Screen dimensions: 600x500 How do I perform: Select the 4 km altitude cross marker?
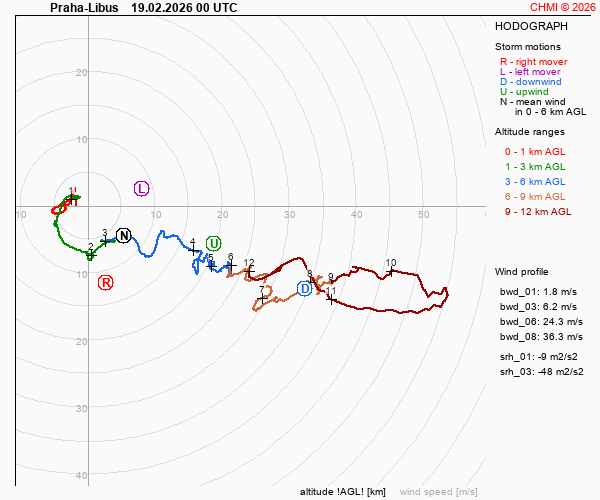194,249
